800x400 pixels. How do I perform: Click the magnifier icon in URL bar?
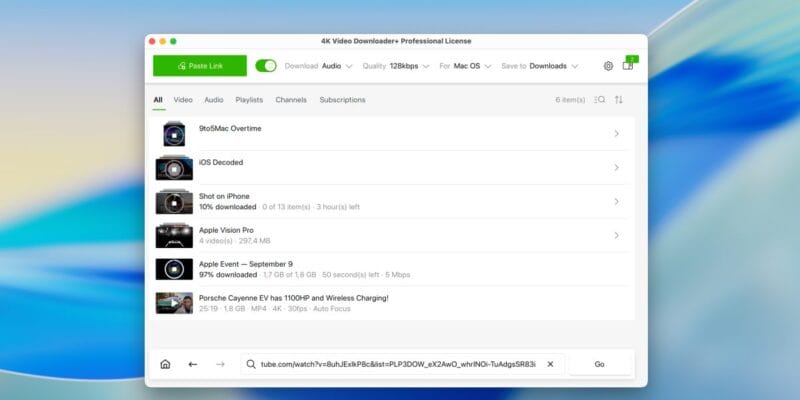(x=251, y=364)
